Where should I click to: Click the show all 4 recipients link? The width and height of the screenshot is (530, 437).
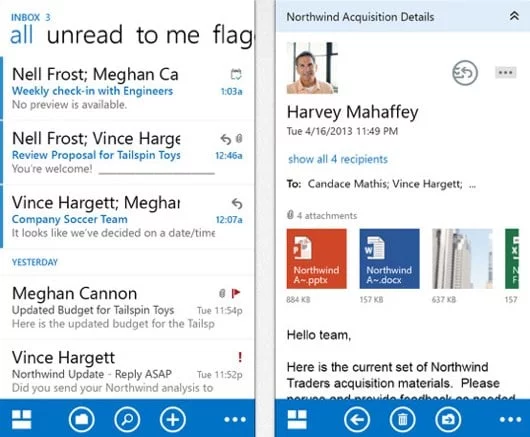pyautogui.click(x=338, y=159)
